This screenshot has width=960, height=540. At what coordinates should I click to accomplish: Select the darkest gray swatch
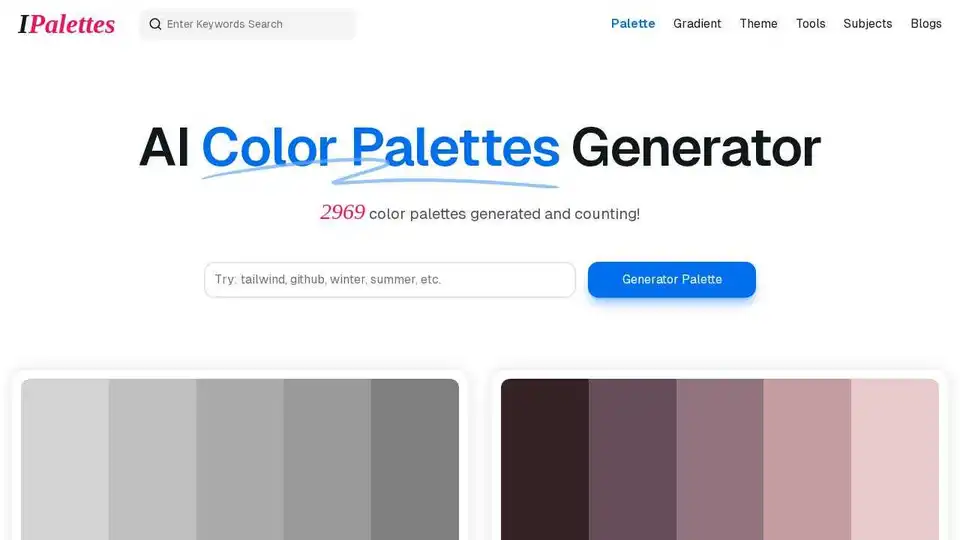(x=414, y=459)
